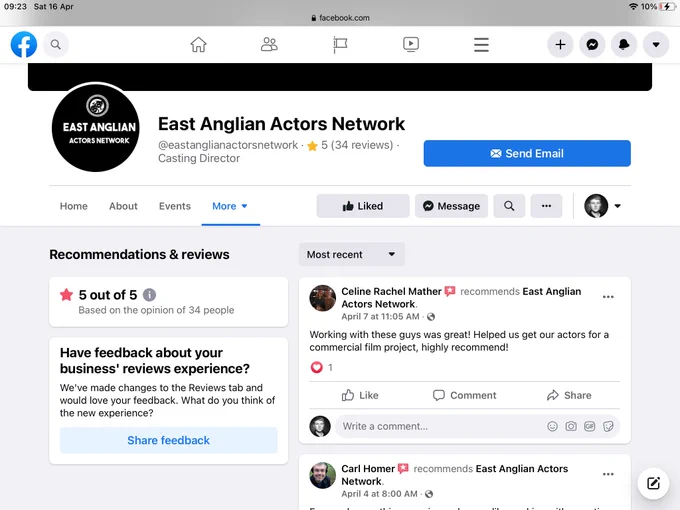Open the About tab
The width and height of the screenshot is (680, 510).
tap(123, 206)
